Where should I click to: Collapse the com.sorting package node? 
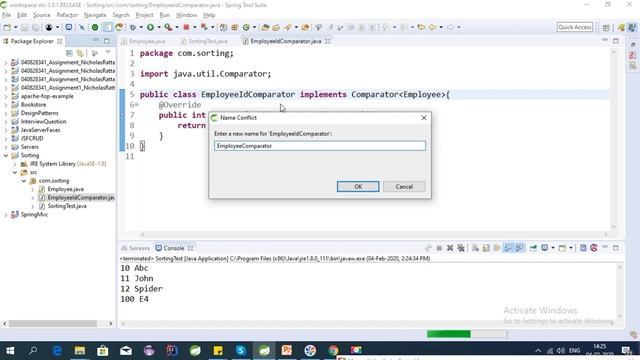click(x=24, y=181)
